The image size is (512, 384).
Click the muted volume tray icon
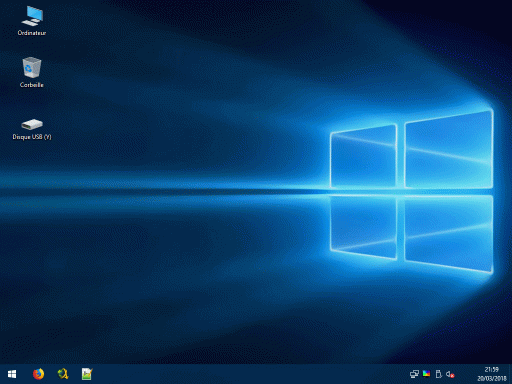pos(450,374)
